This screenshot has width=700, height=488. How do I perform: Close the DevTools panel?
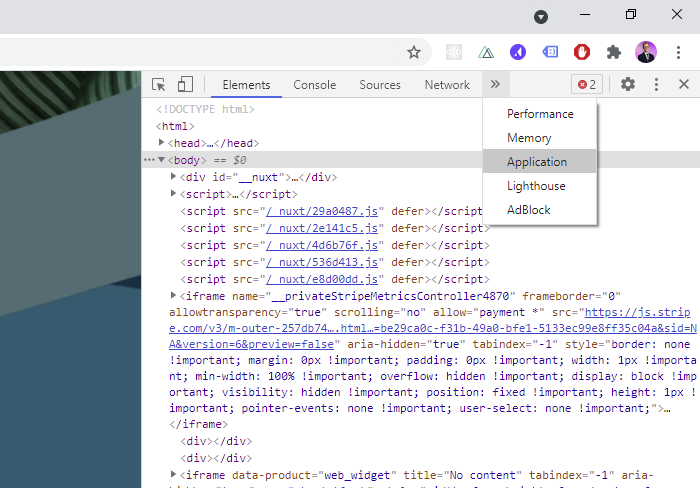[683, 84]
